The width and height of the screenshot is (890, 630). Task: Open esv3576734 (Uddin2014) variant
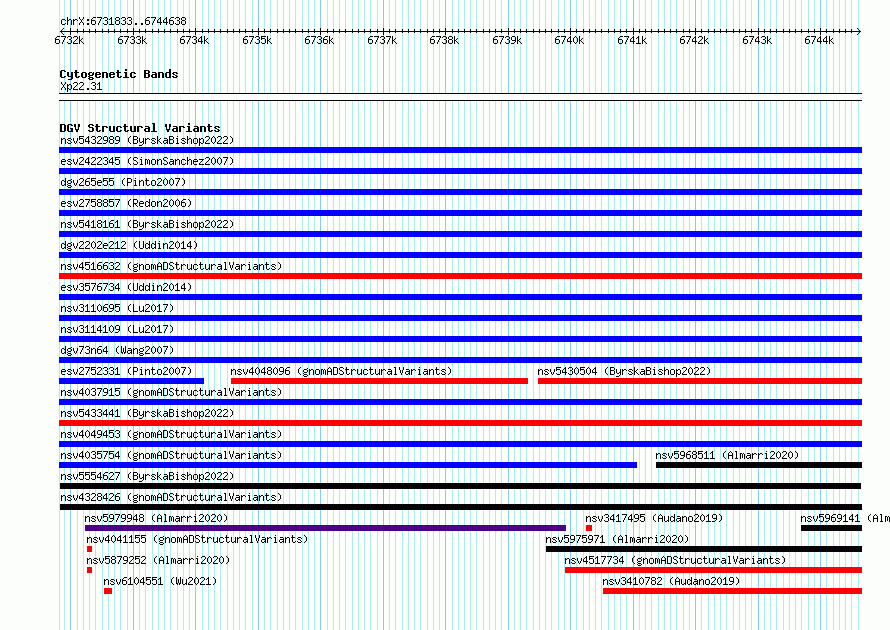point(126,287)
